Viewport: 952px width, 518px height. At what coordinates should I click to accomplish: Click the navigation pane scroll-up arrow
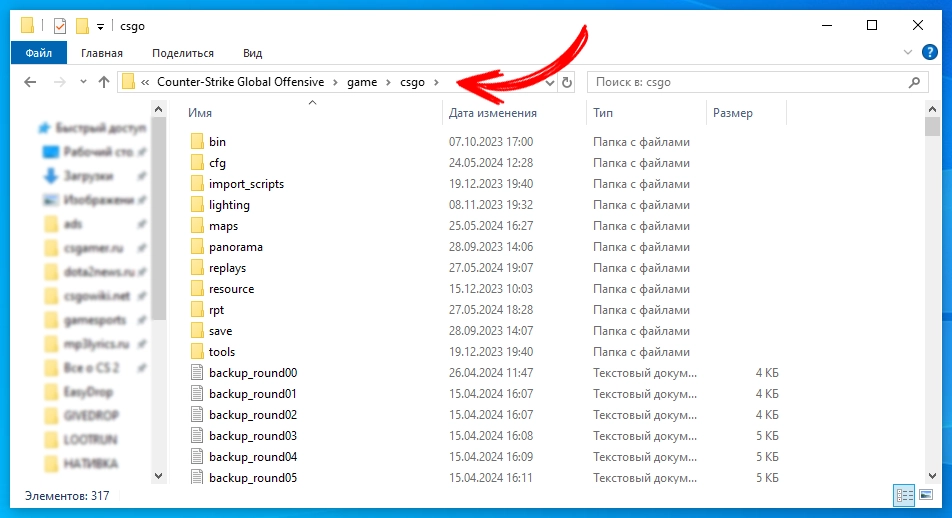(x=158, y=109)
